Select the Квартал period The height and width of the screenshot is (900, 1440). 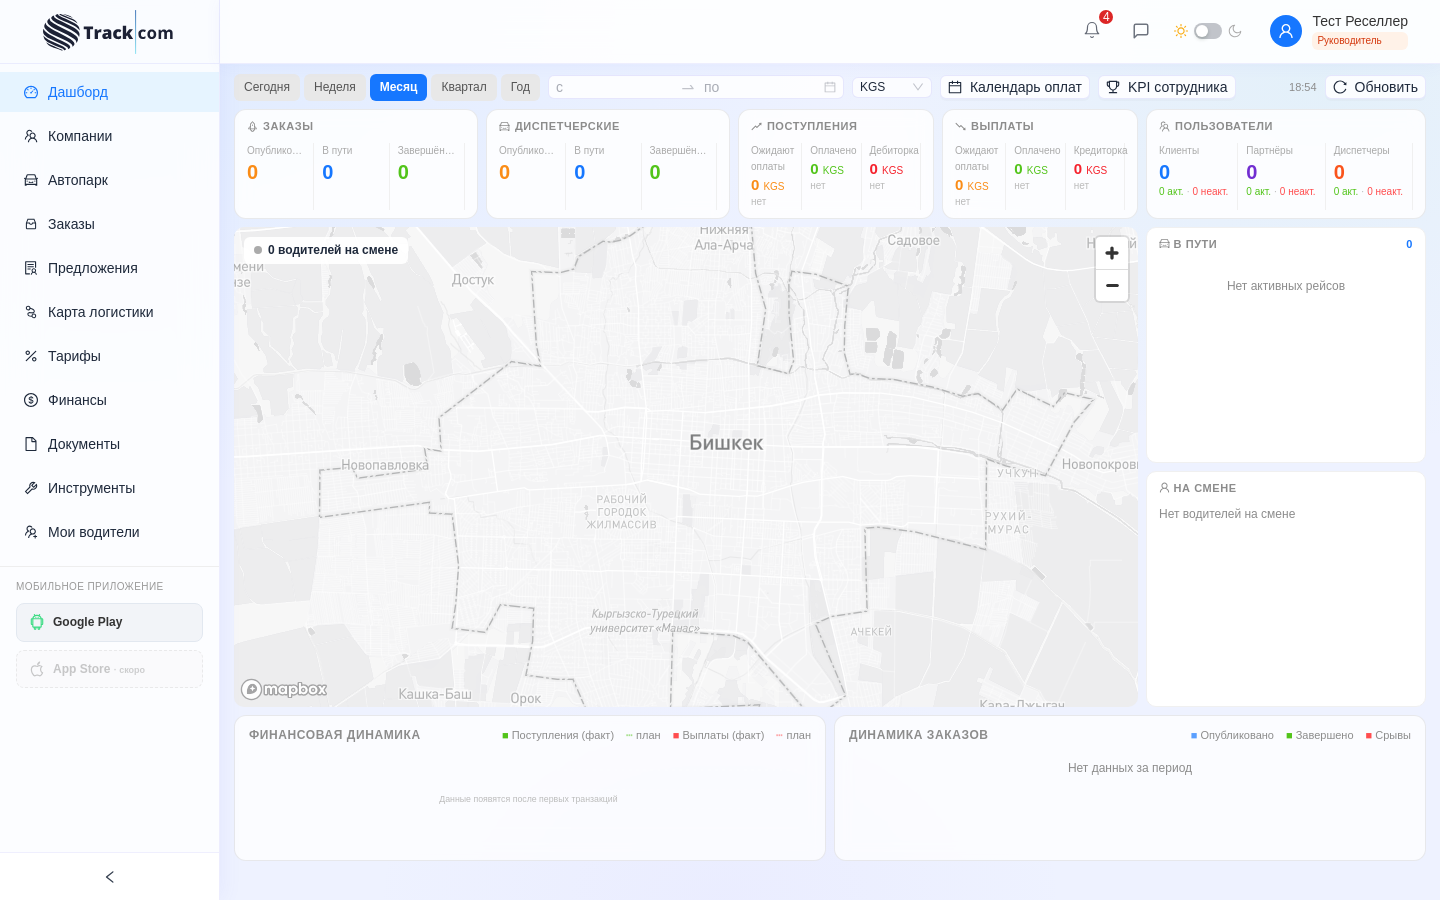click(x=464, y=87)
